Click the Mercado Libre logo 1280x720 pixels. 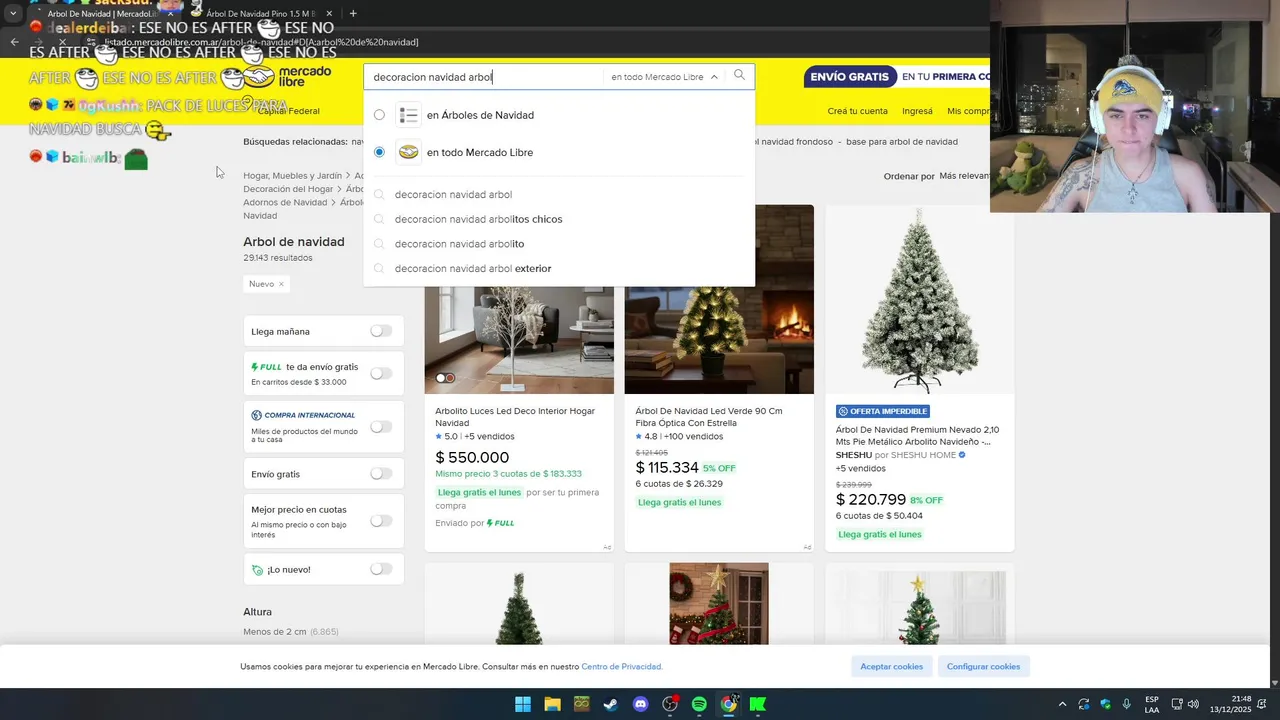[x=289, y=77]
